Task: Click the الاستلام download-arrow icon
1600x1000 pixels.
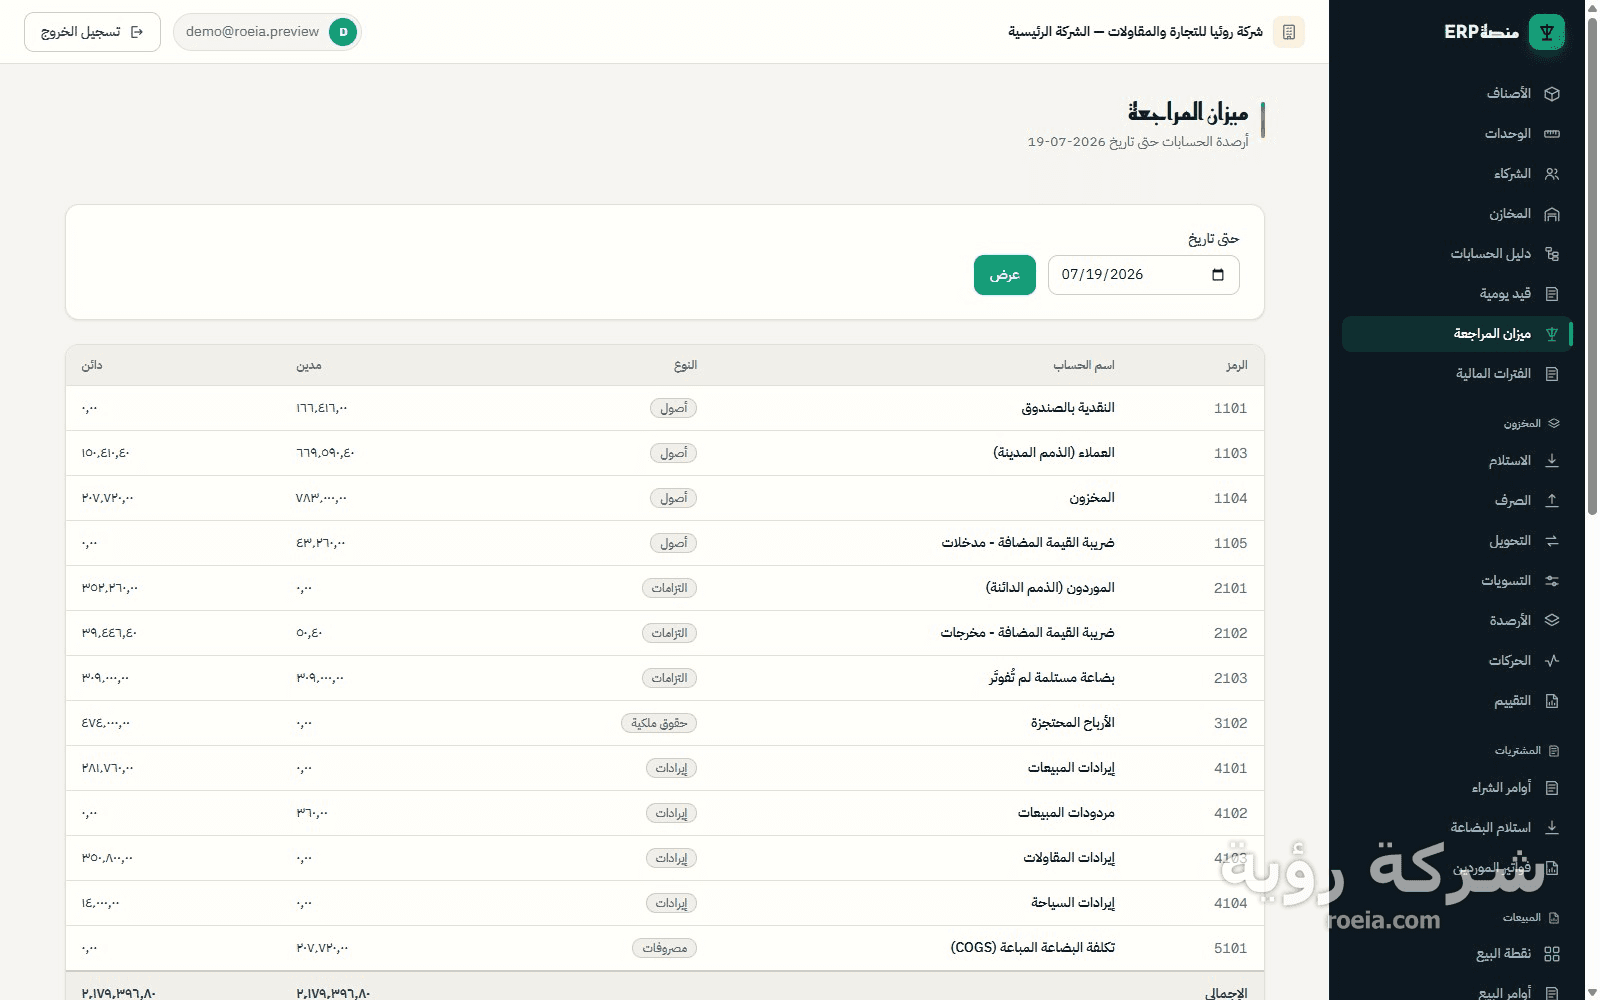Action: (x=1552, y=461)
